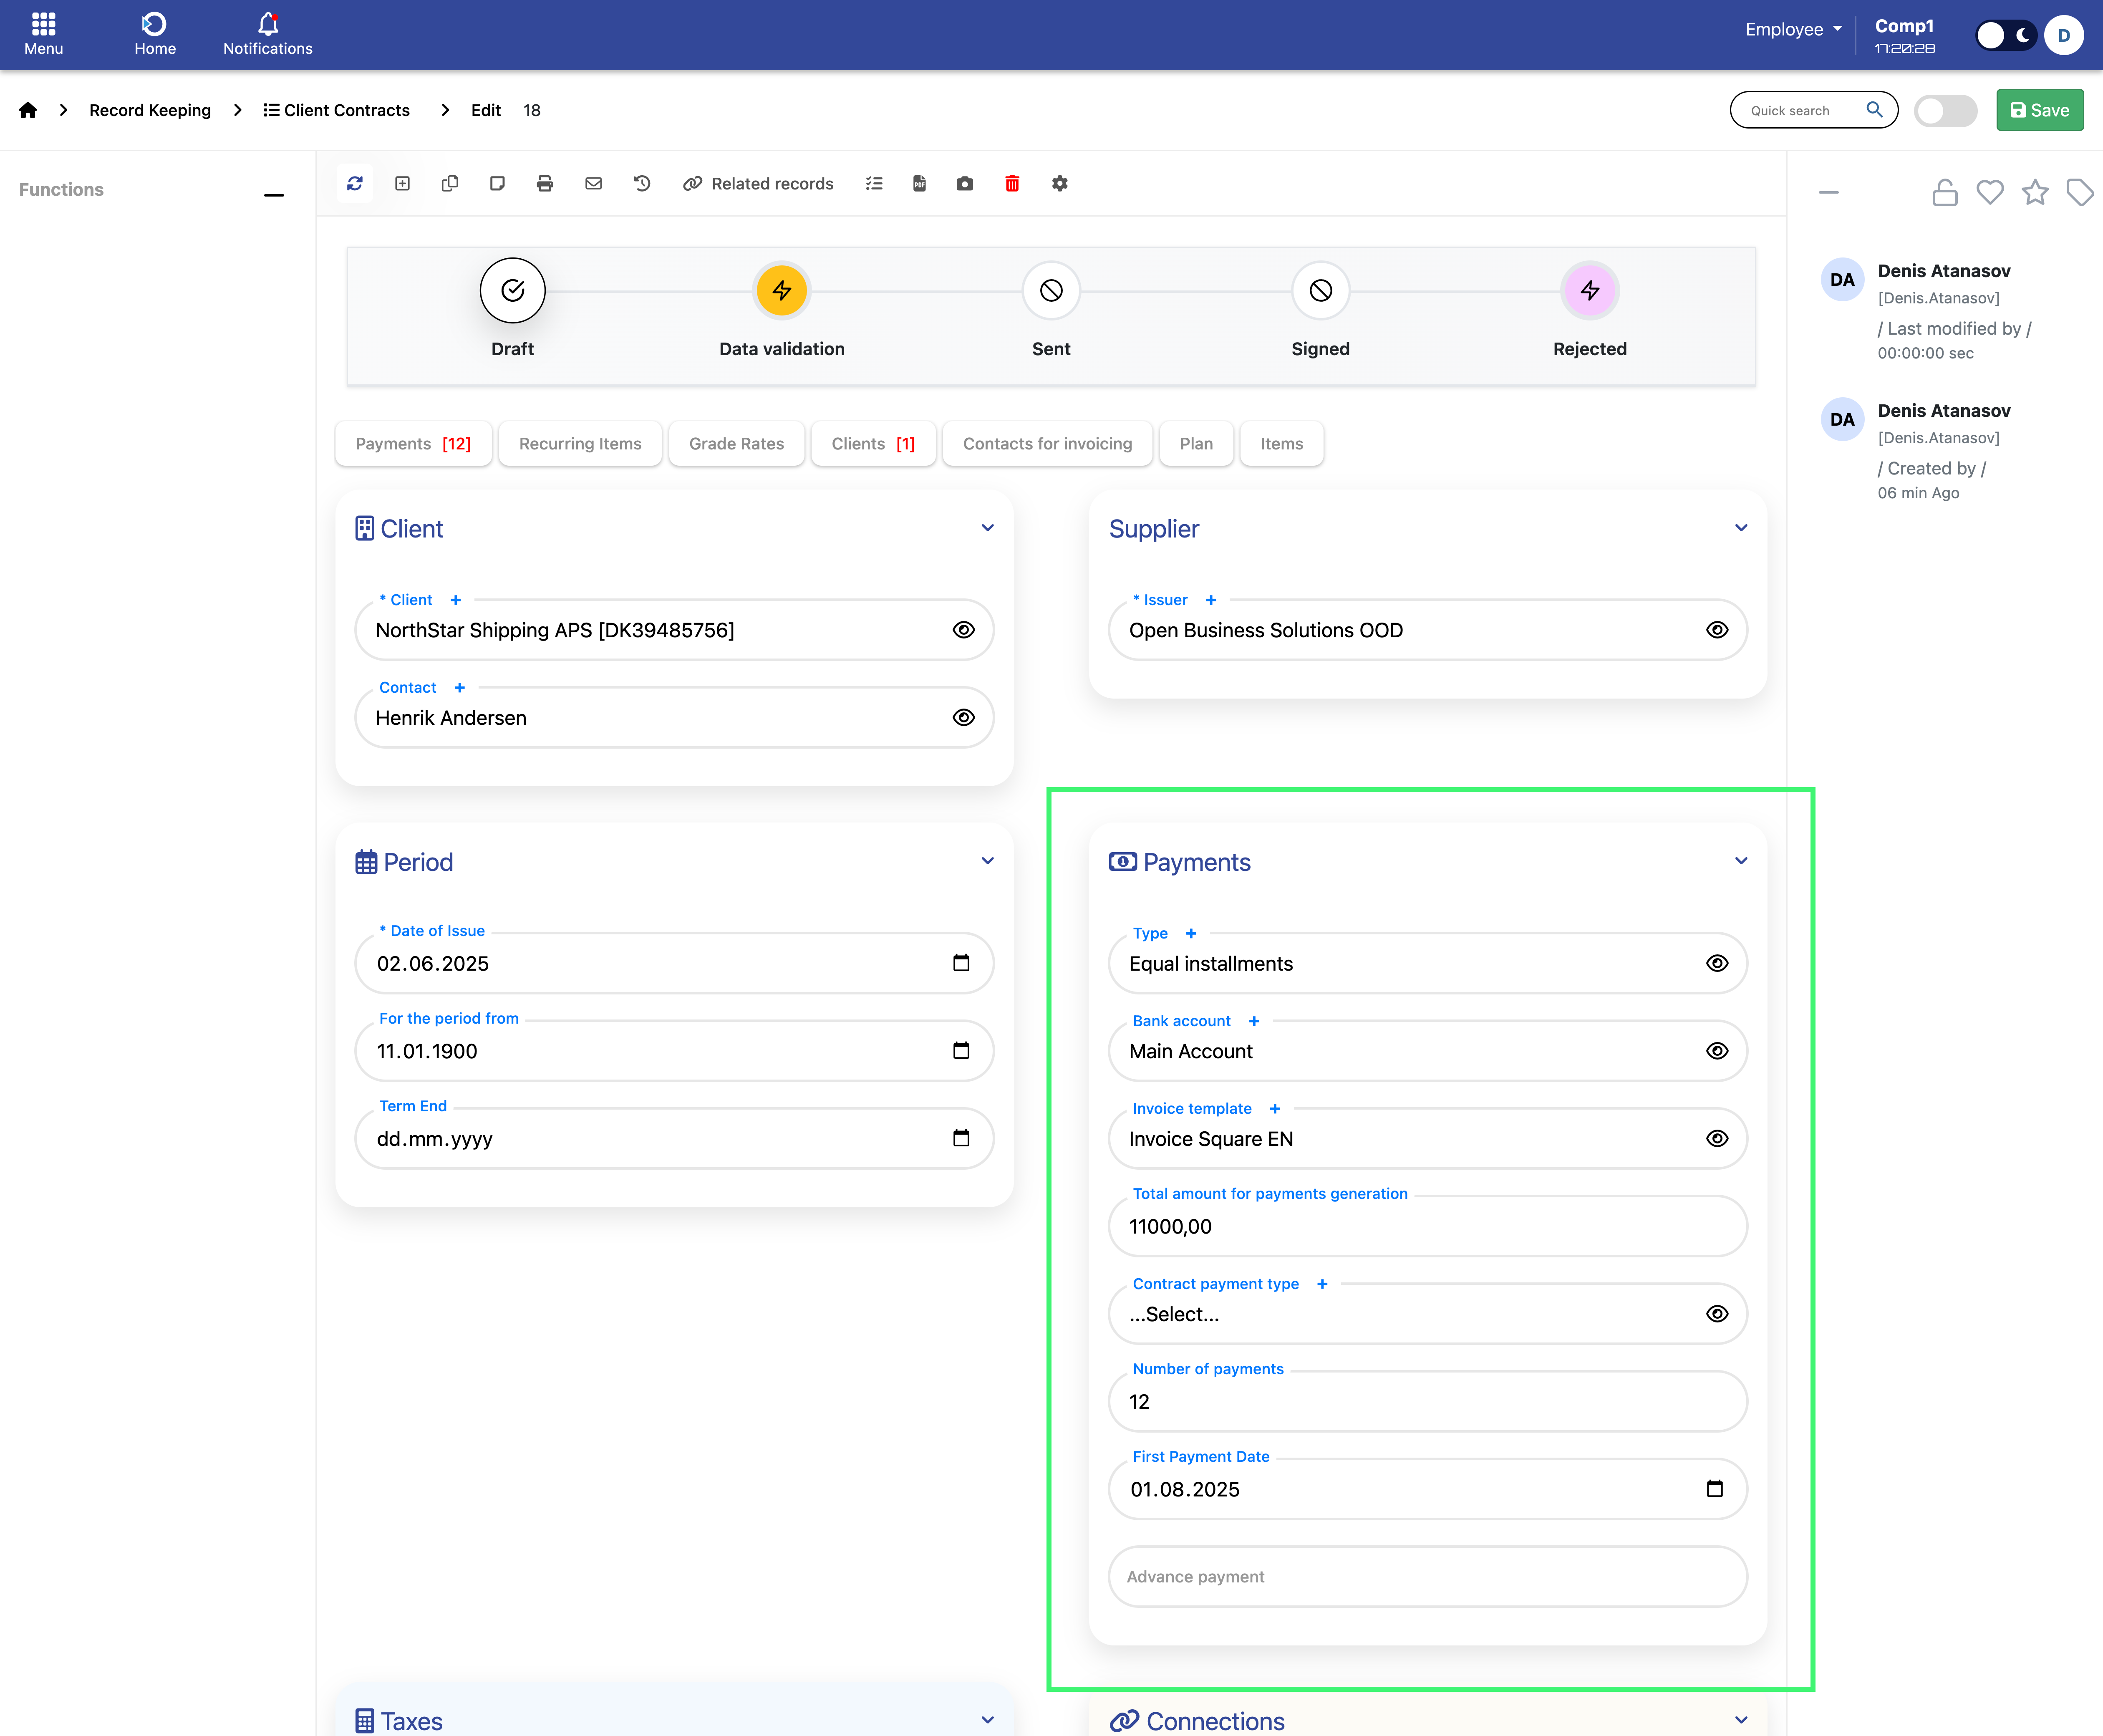Open the checklist icon in the toolbar

coord(874,183)
